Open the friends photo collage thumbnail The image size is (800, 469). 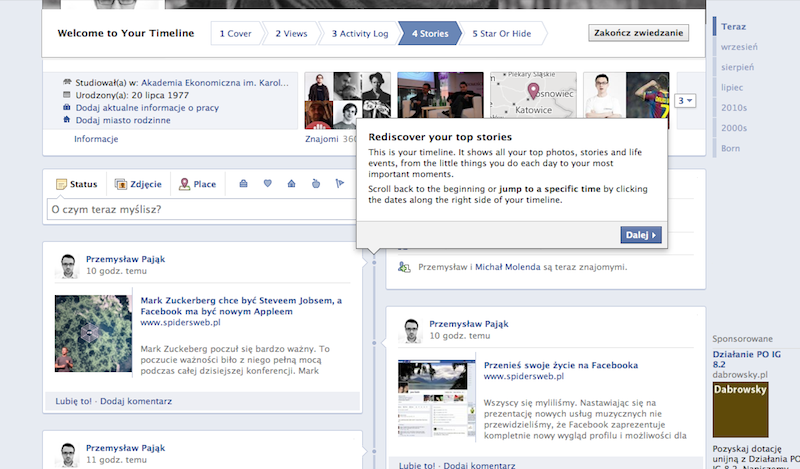coord(347,101)
